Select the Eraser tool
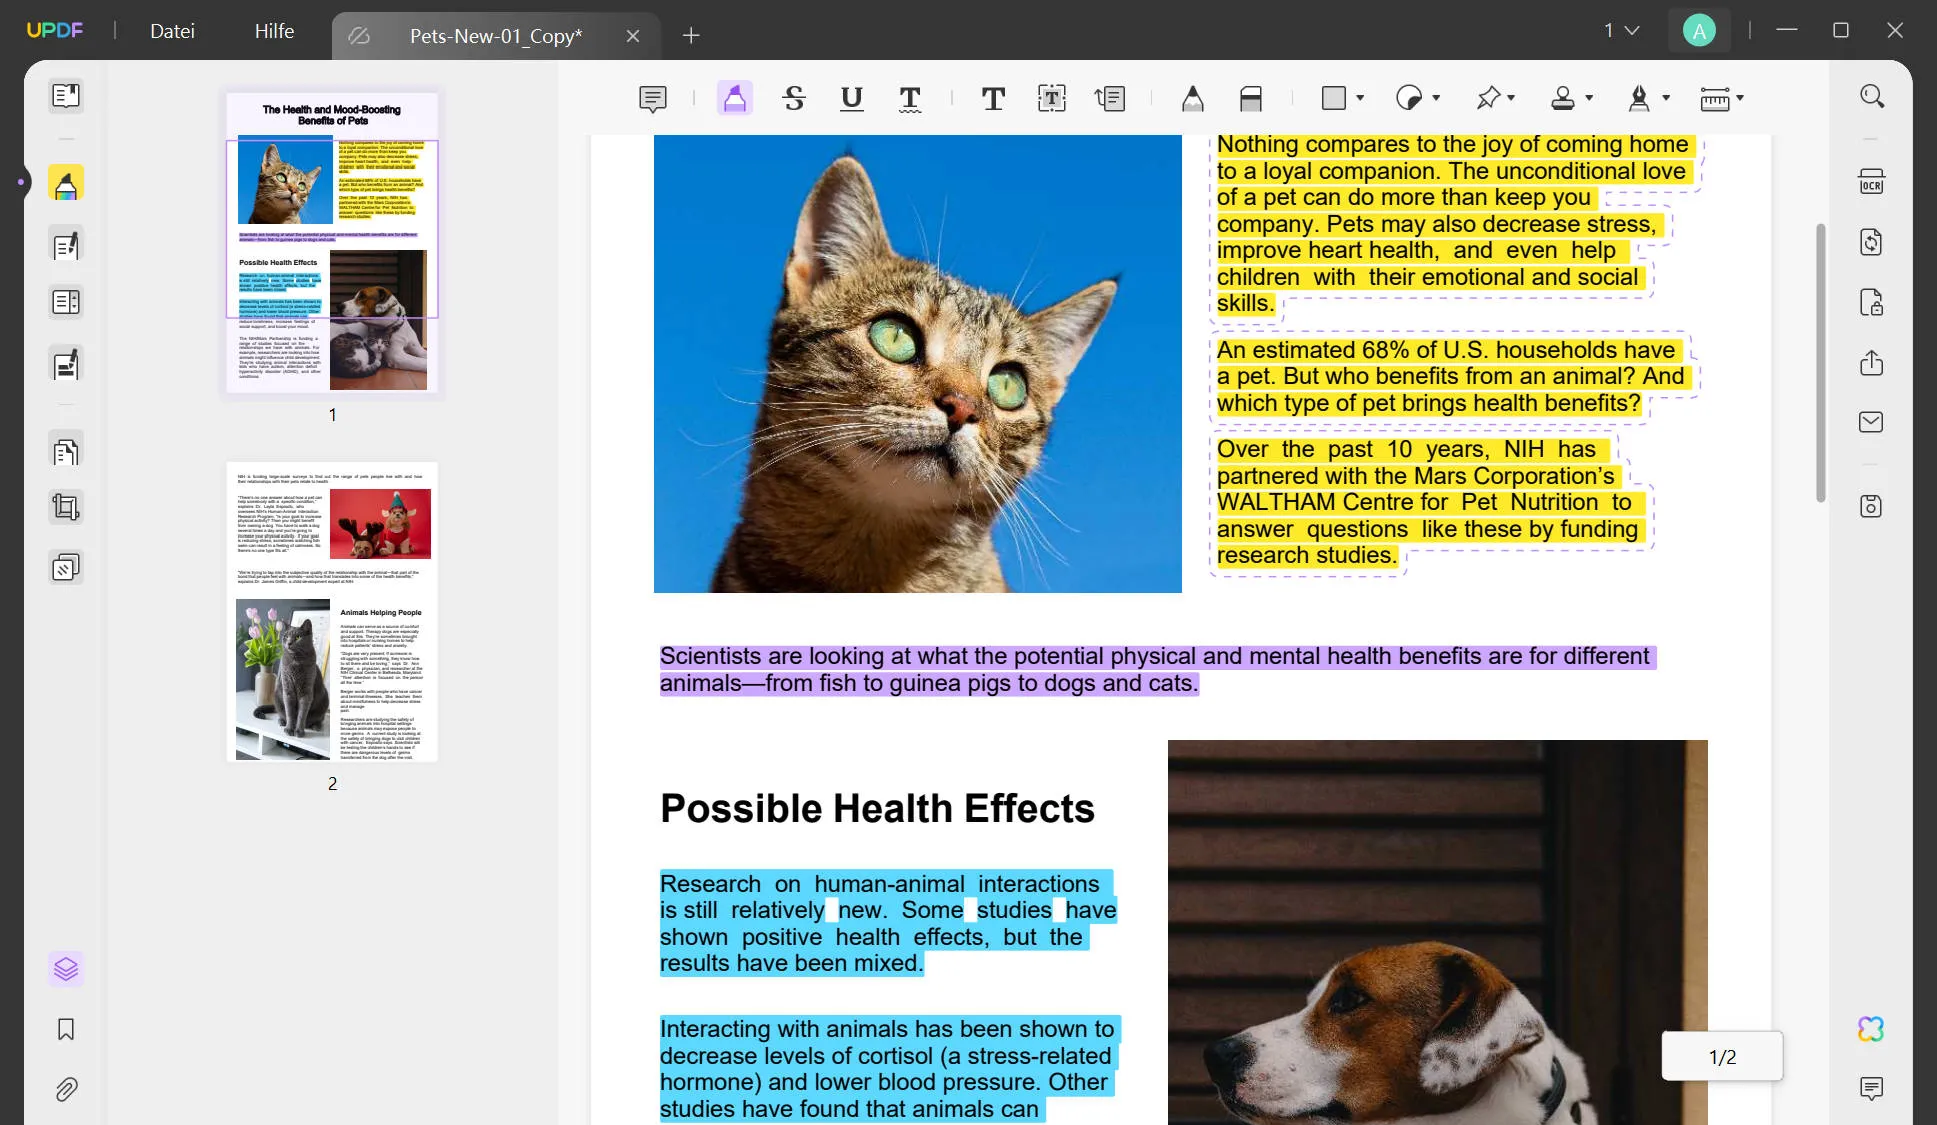This screenshot has width=1937, height=1125. (1251, 98)
